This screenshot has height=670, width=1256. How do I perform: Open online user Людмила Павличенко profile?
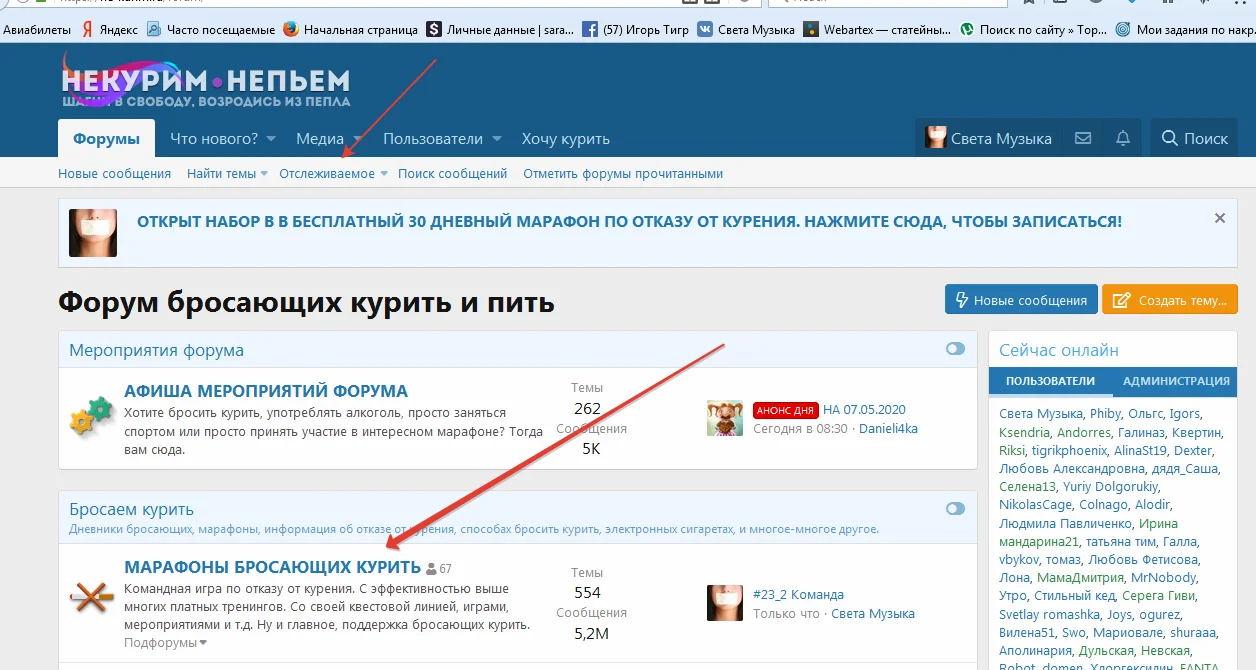point(1064,523)
